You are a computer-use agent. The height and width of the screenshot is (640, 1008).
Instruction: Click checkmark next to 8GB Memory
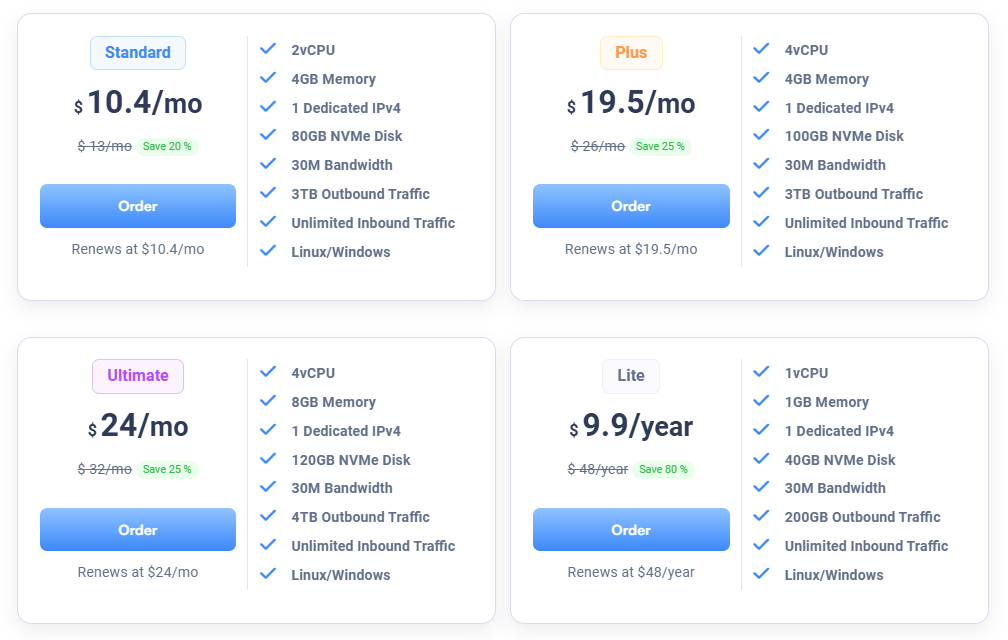click(268, 401)
